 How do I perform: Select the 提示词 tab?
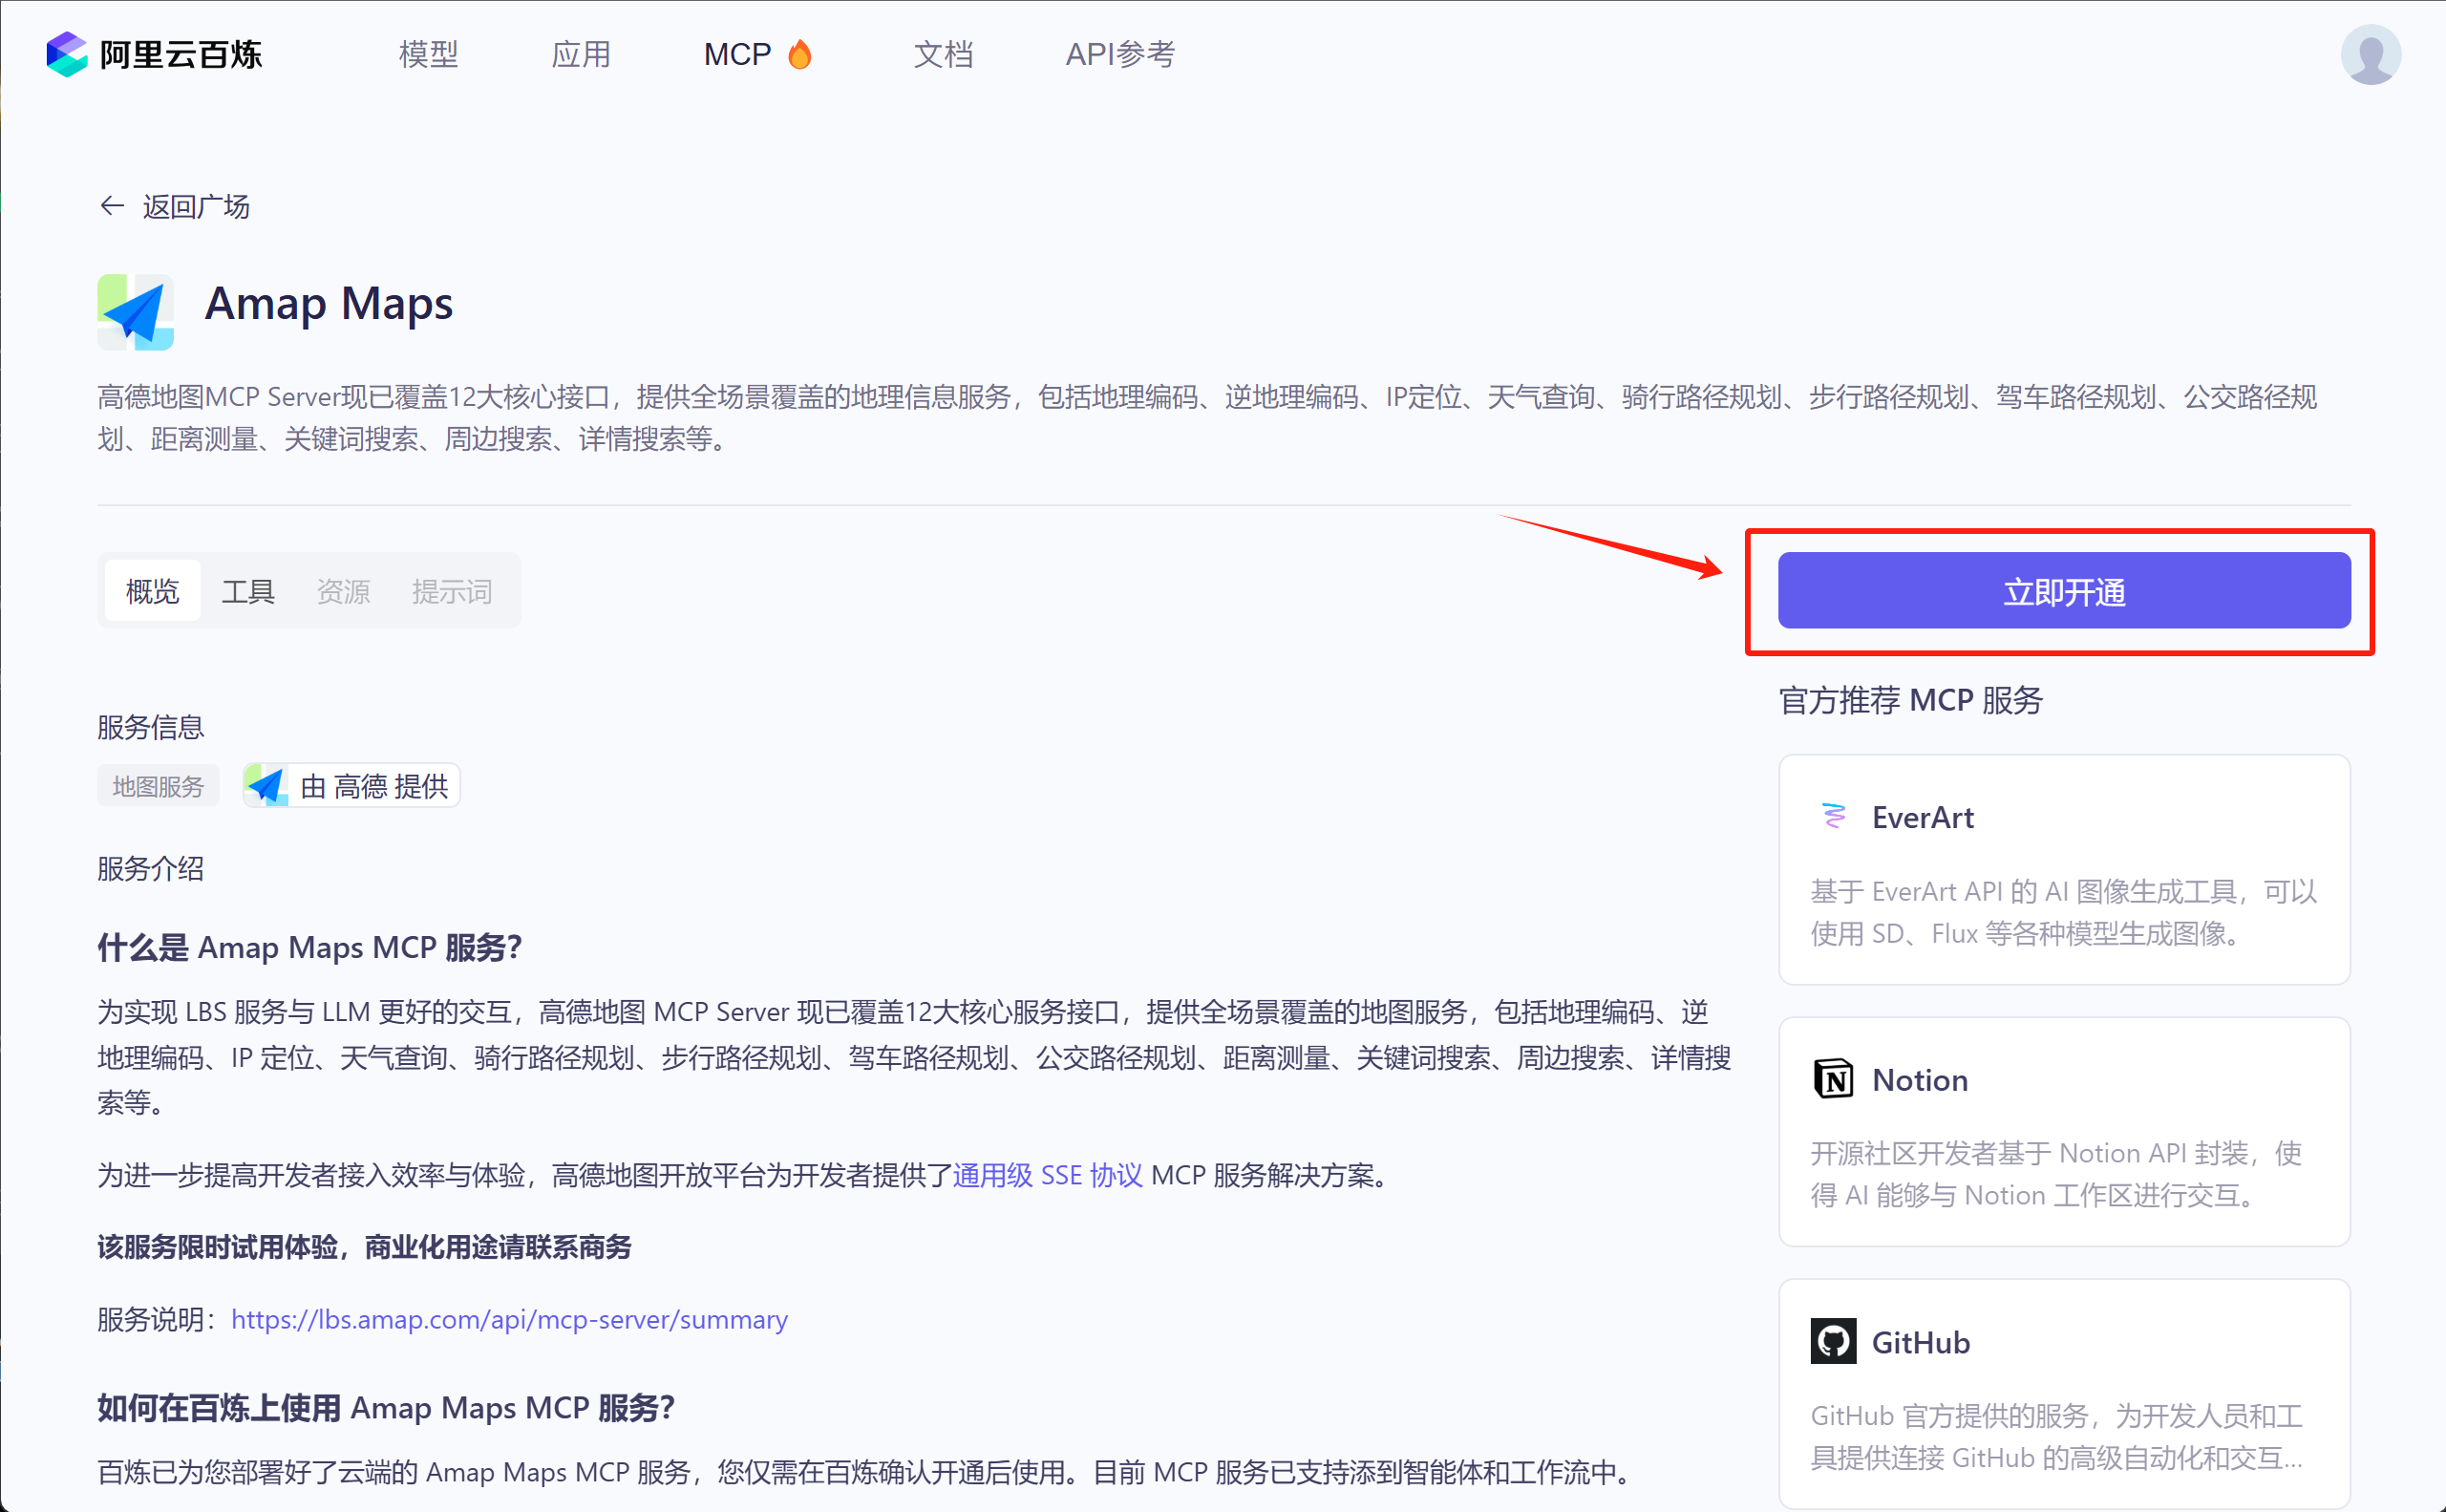pos(452,591)
